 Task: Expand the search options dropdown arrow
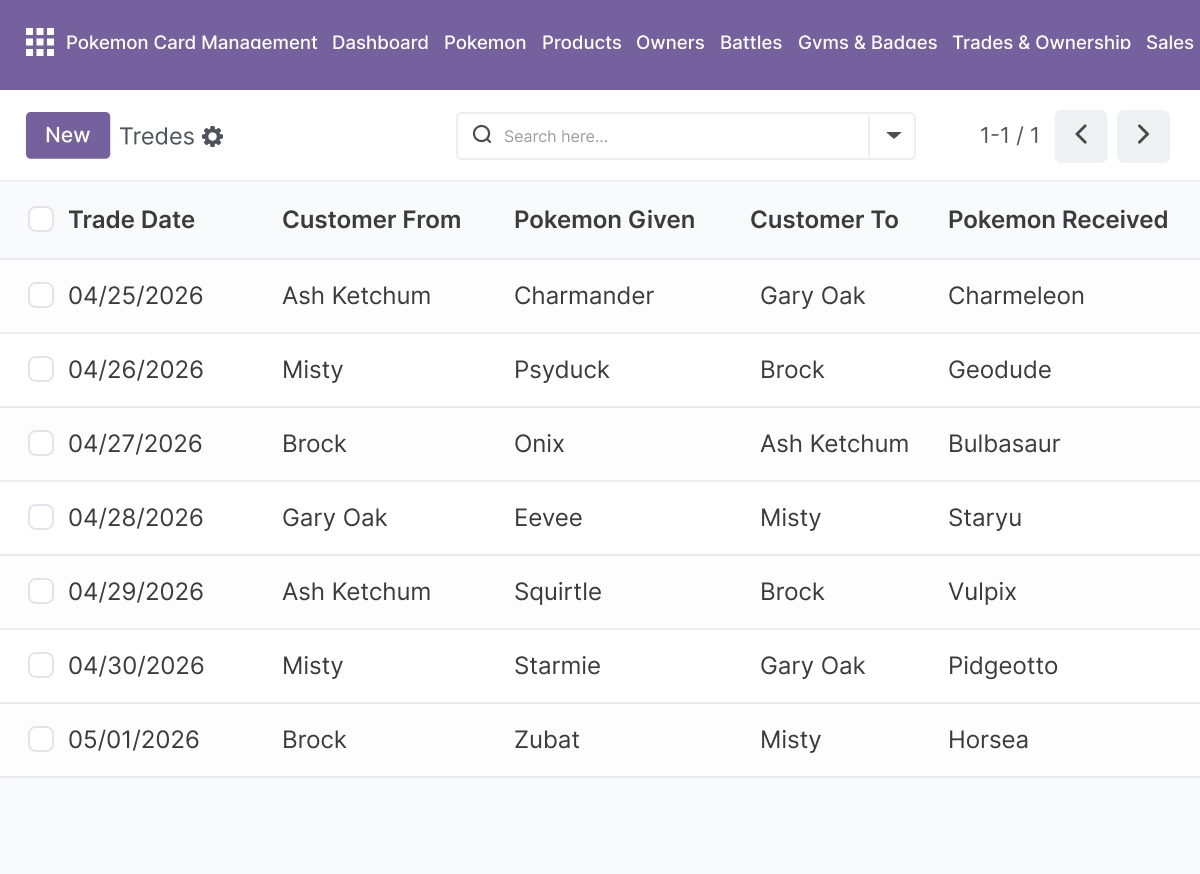[x=893, y=136]
